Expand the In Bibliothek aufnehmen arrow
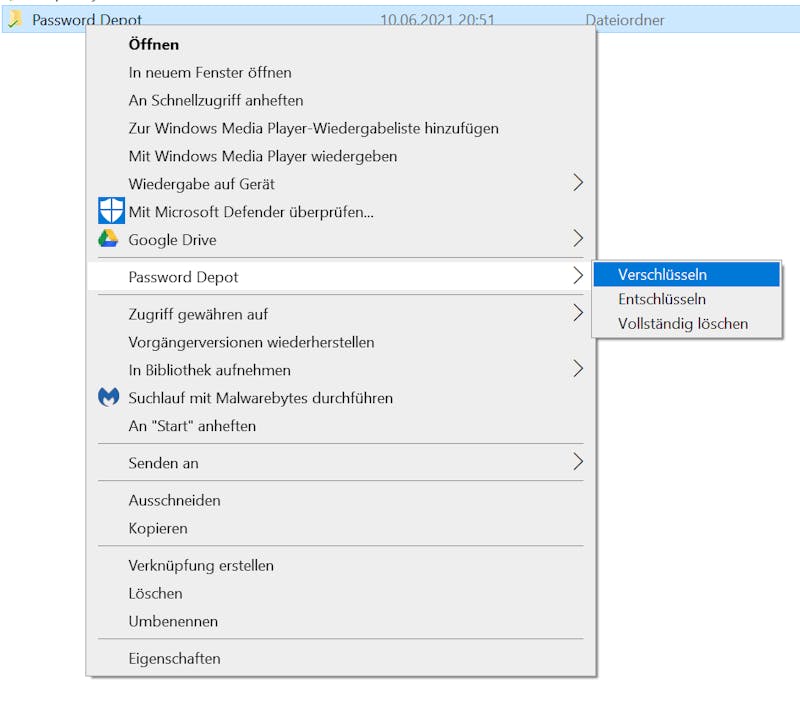This screenshot has width=800, height=701. [x=578, y=368]
